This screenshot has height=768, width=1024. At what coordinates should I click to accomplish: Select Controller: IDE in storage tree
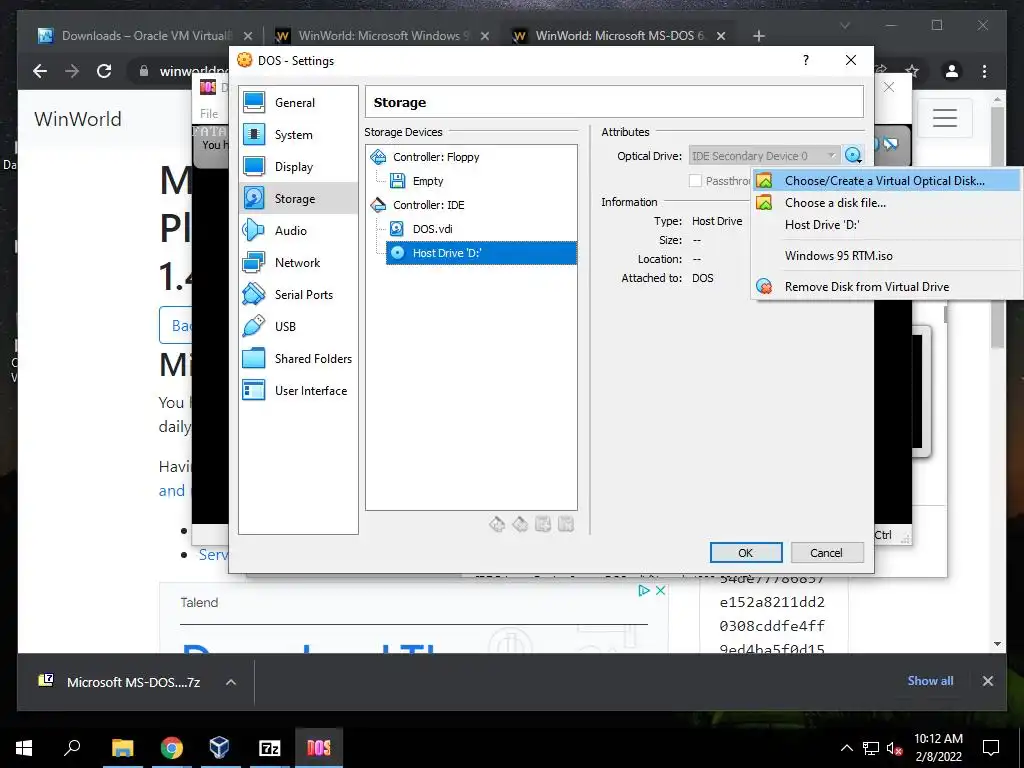428,205
